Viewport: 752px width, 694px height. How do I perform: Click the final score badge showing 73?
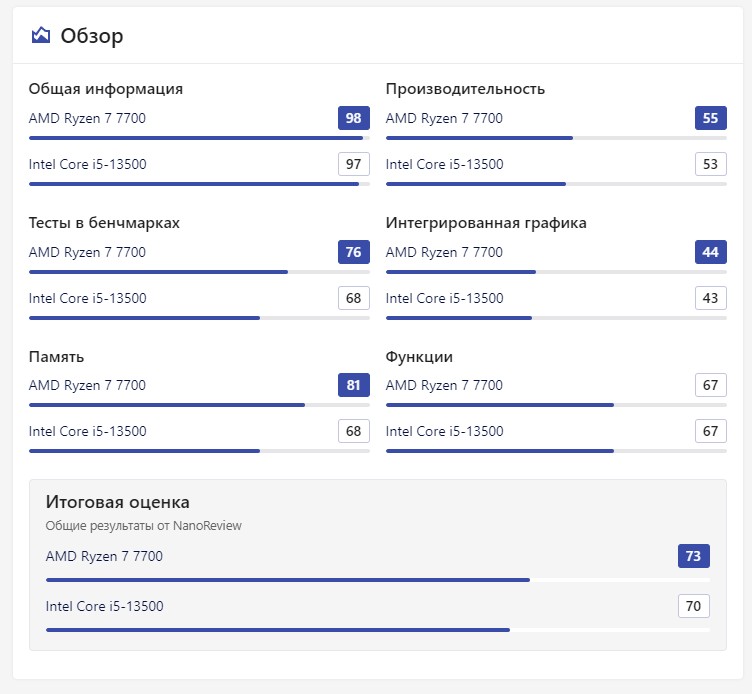(x=693, y=556)
